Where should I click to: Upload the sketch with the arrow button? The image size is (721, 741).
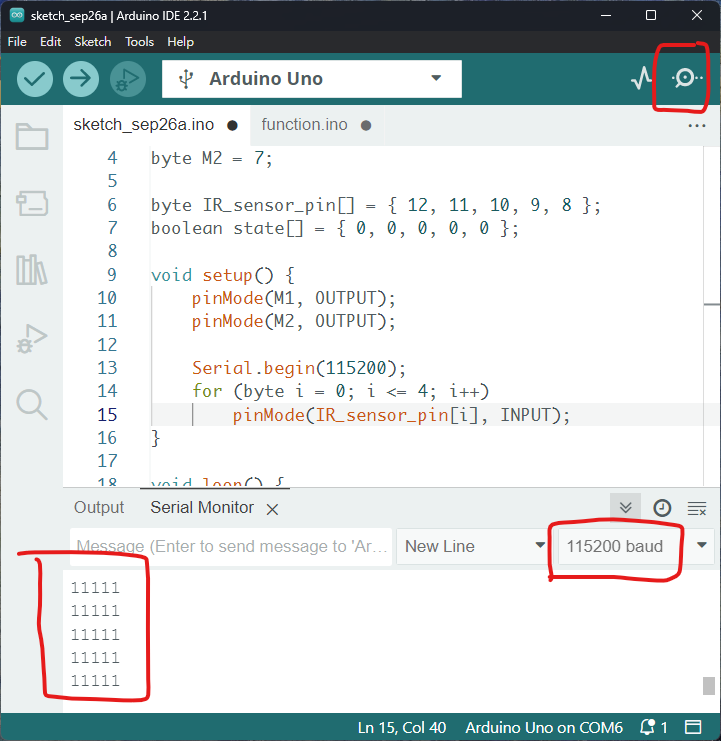click(81, 79)
